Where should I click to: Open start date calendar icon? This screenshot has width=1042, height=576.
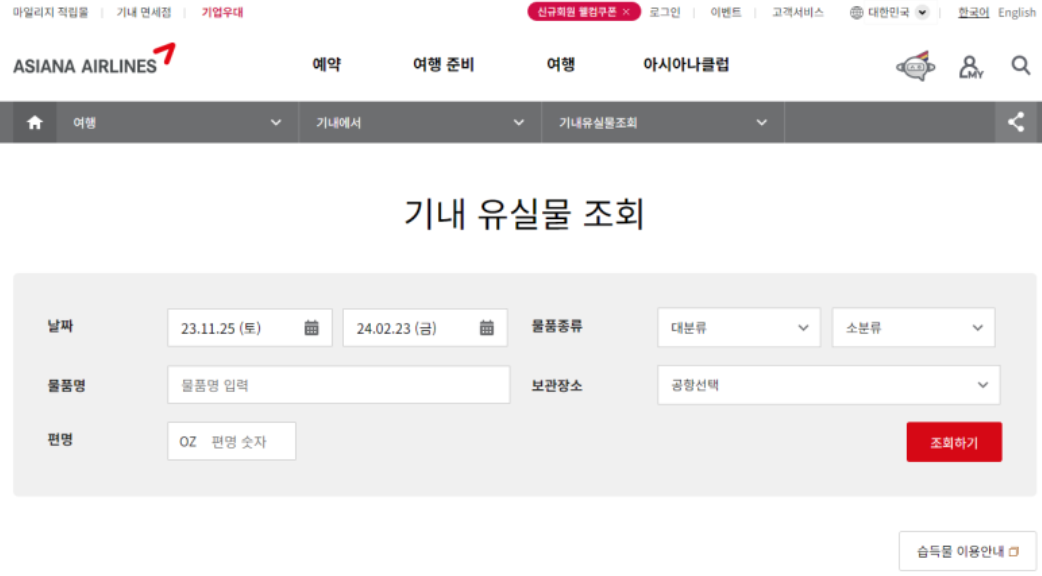pyautogui.click(x=311, y=328)
